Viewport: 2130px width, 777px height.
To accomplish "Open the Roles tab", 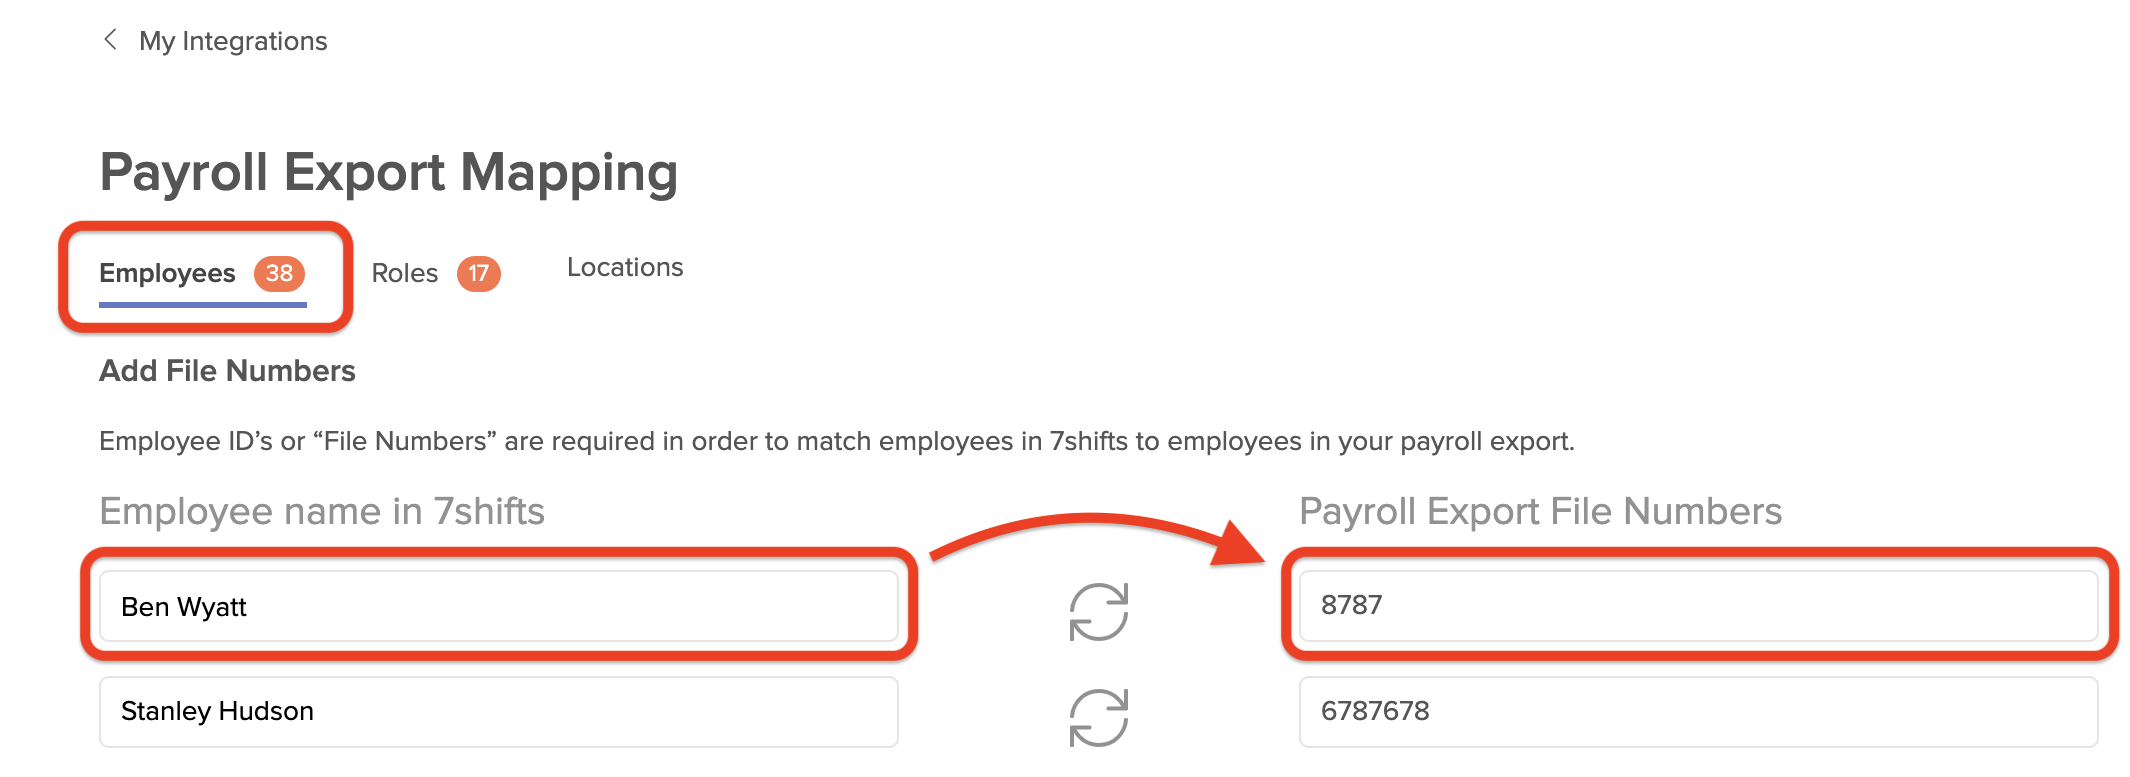I will [405, 273].
